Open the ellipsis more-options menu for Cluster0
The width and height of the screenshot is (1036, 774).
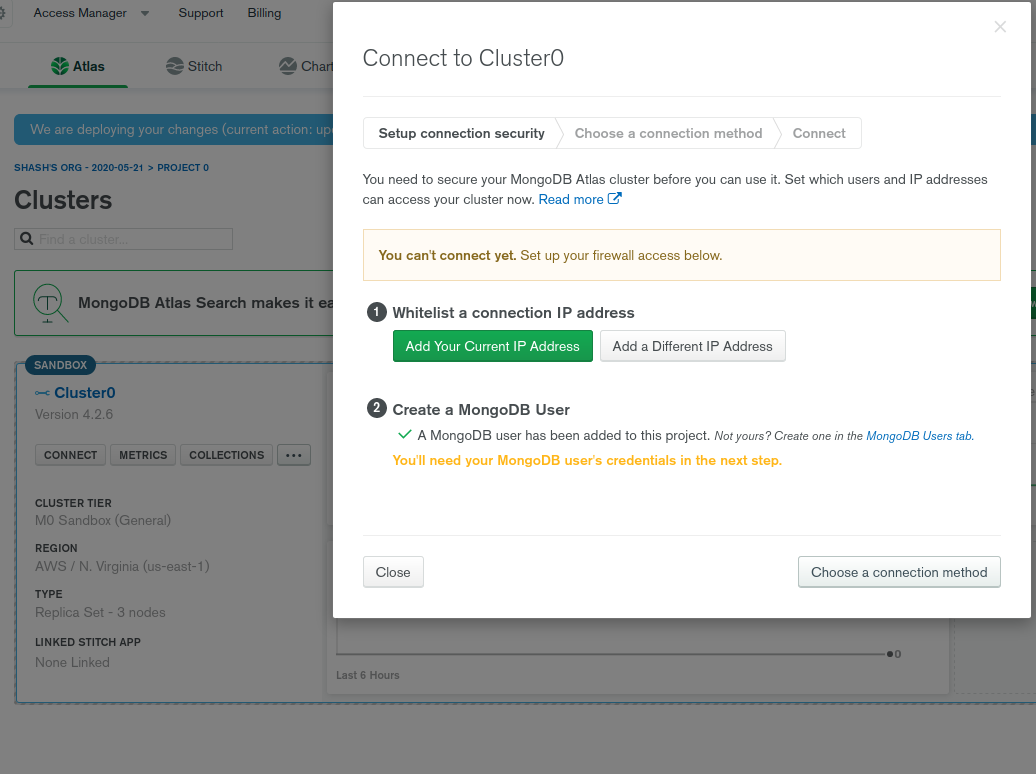point(293,455)
